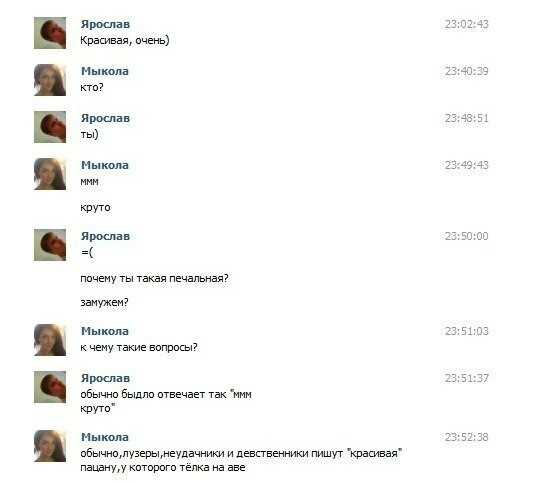Click the Мыкола name link at 23:49:43

[x=105, y=165]
